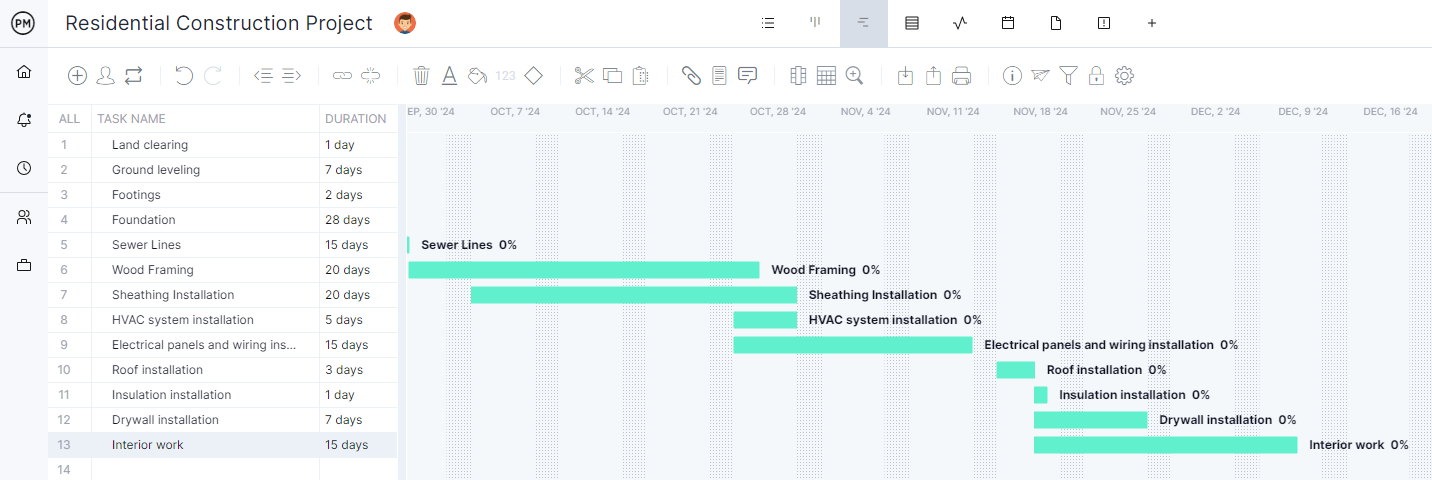Viewport: 1432px width, 480px height.
Task: Click the paper plane send icon
Action: coord(1041,75)
